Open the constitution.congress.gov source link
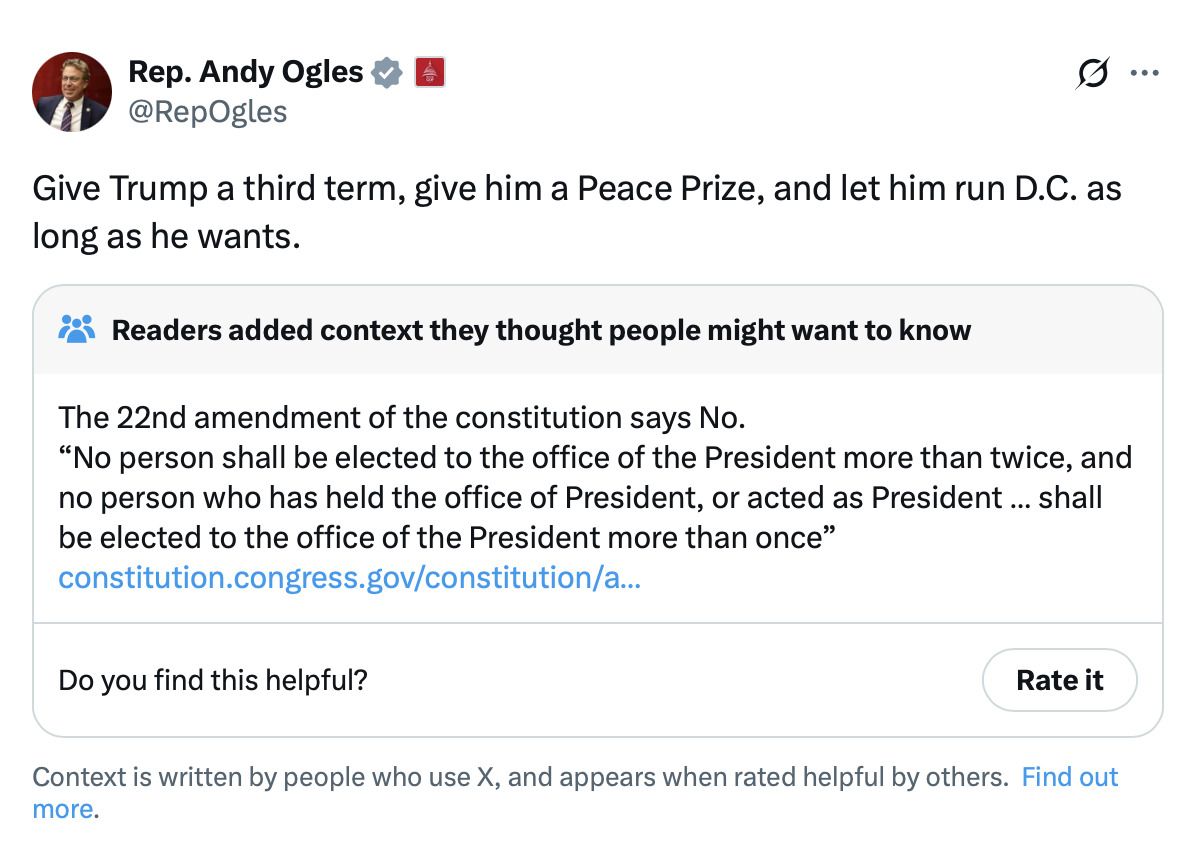1196x850 pixels. click(x=350, y=578)
